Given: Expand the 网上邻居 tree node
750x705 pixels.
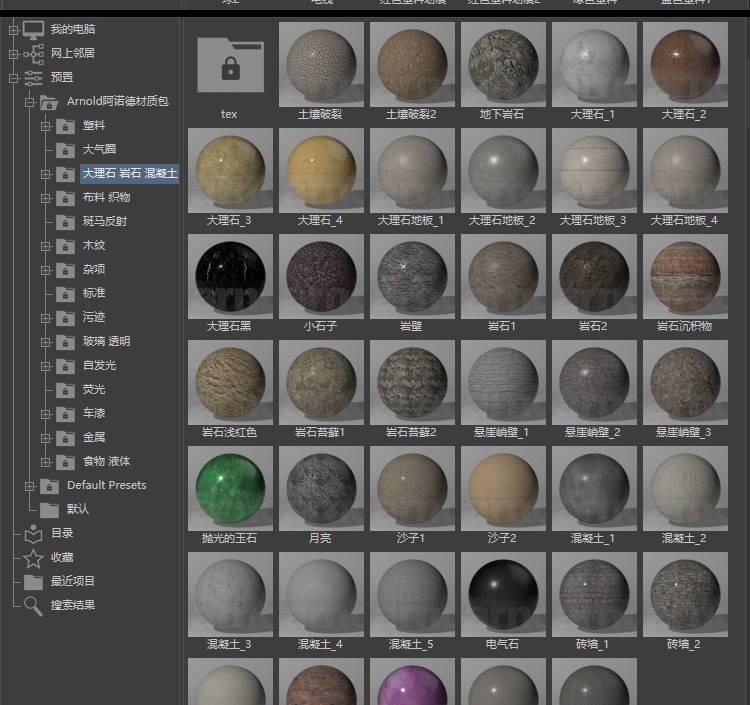Looking at the screenshot, I should tap(13, 54).
